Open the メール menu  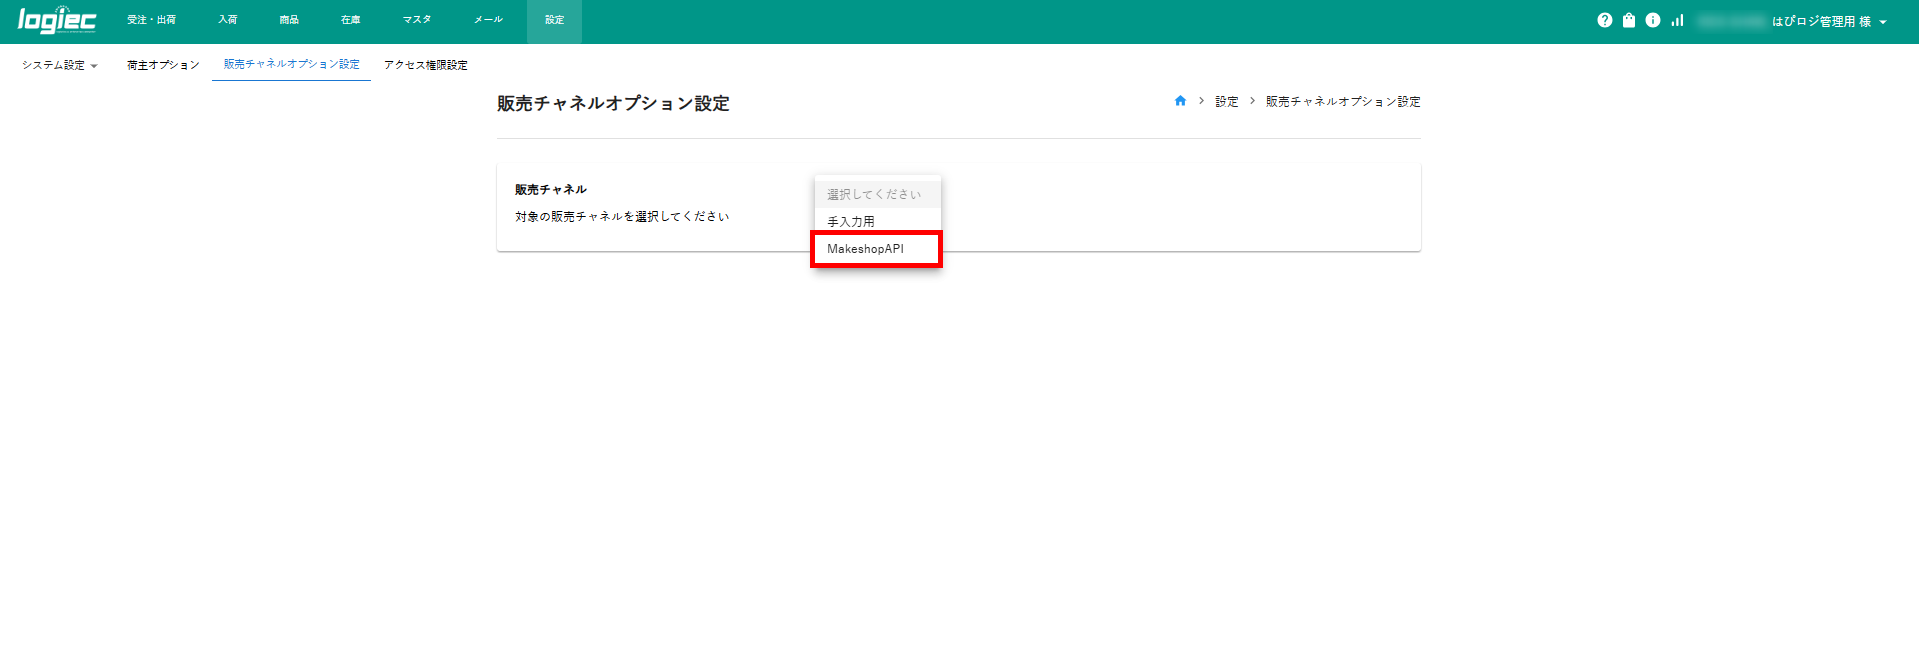[488, 20]
